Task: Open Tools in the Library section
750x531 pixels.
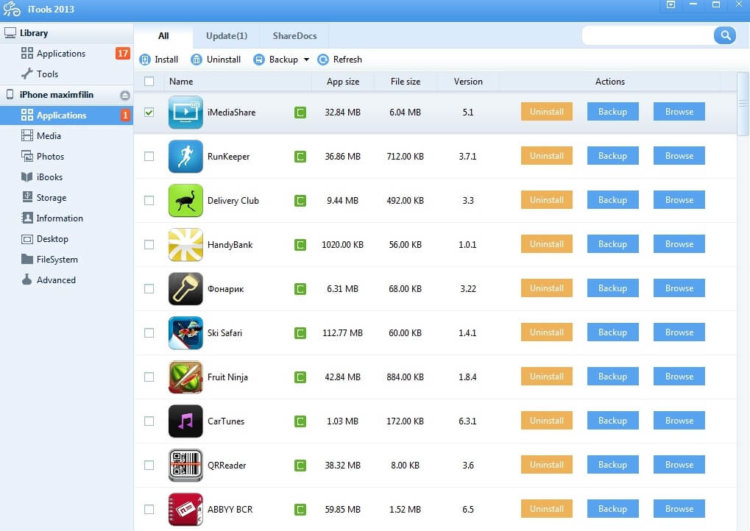Action: [x=66, y=74]
